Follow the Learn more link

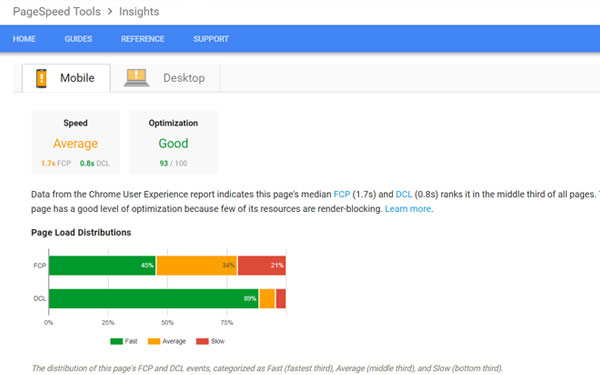[408, 209]
